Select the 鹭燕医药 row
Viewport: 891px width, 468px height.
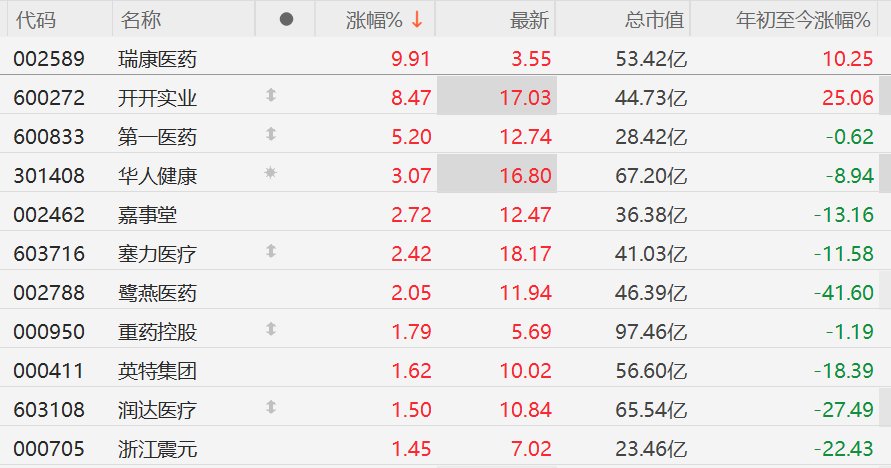coord(446,292)
